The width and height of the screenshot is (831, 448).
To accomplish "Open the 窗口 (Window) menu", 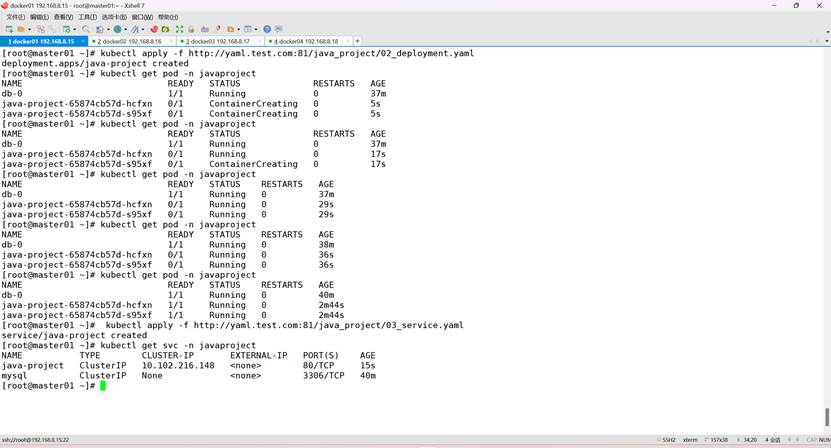I will click(x=143, y=17).
